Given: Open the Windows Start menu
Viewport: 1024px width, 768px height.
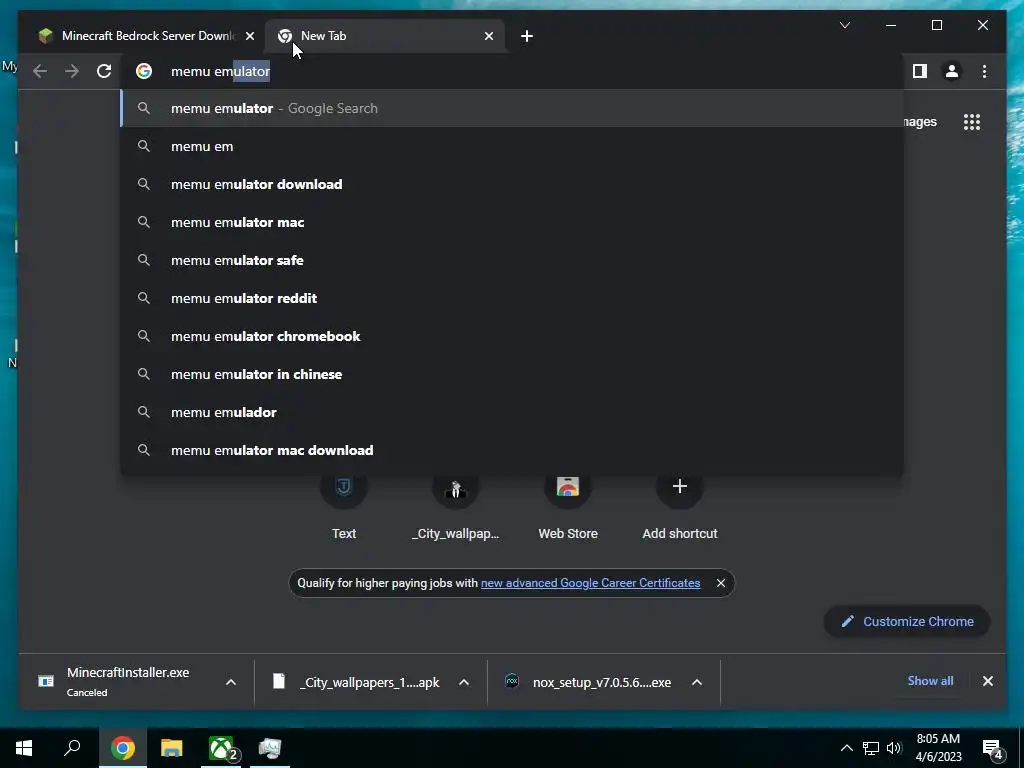Looking at the screenshot, I should [x=24, y=748].
